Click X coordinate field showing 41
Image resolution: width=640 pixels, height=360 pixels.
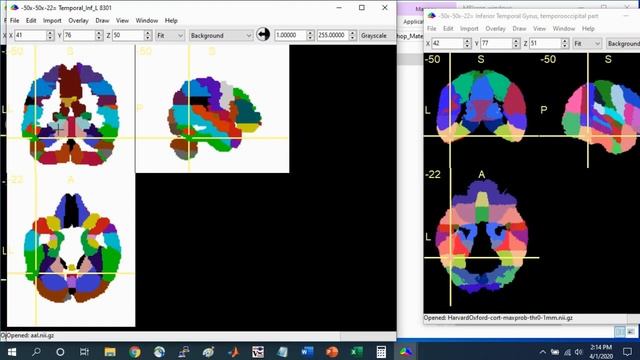pos(30,36)
